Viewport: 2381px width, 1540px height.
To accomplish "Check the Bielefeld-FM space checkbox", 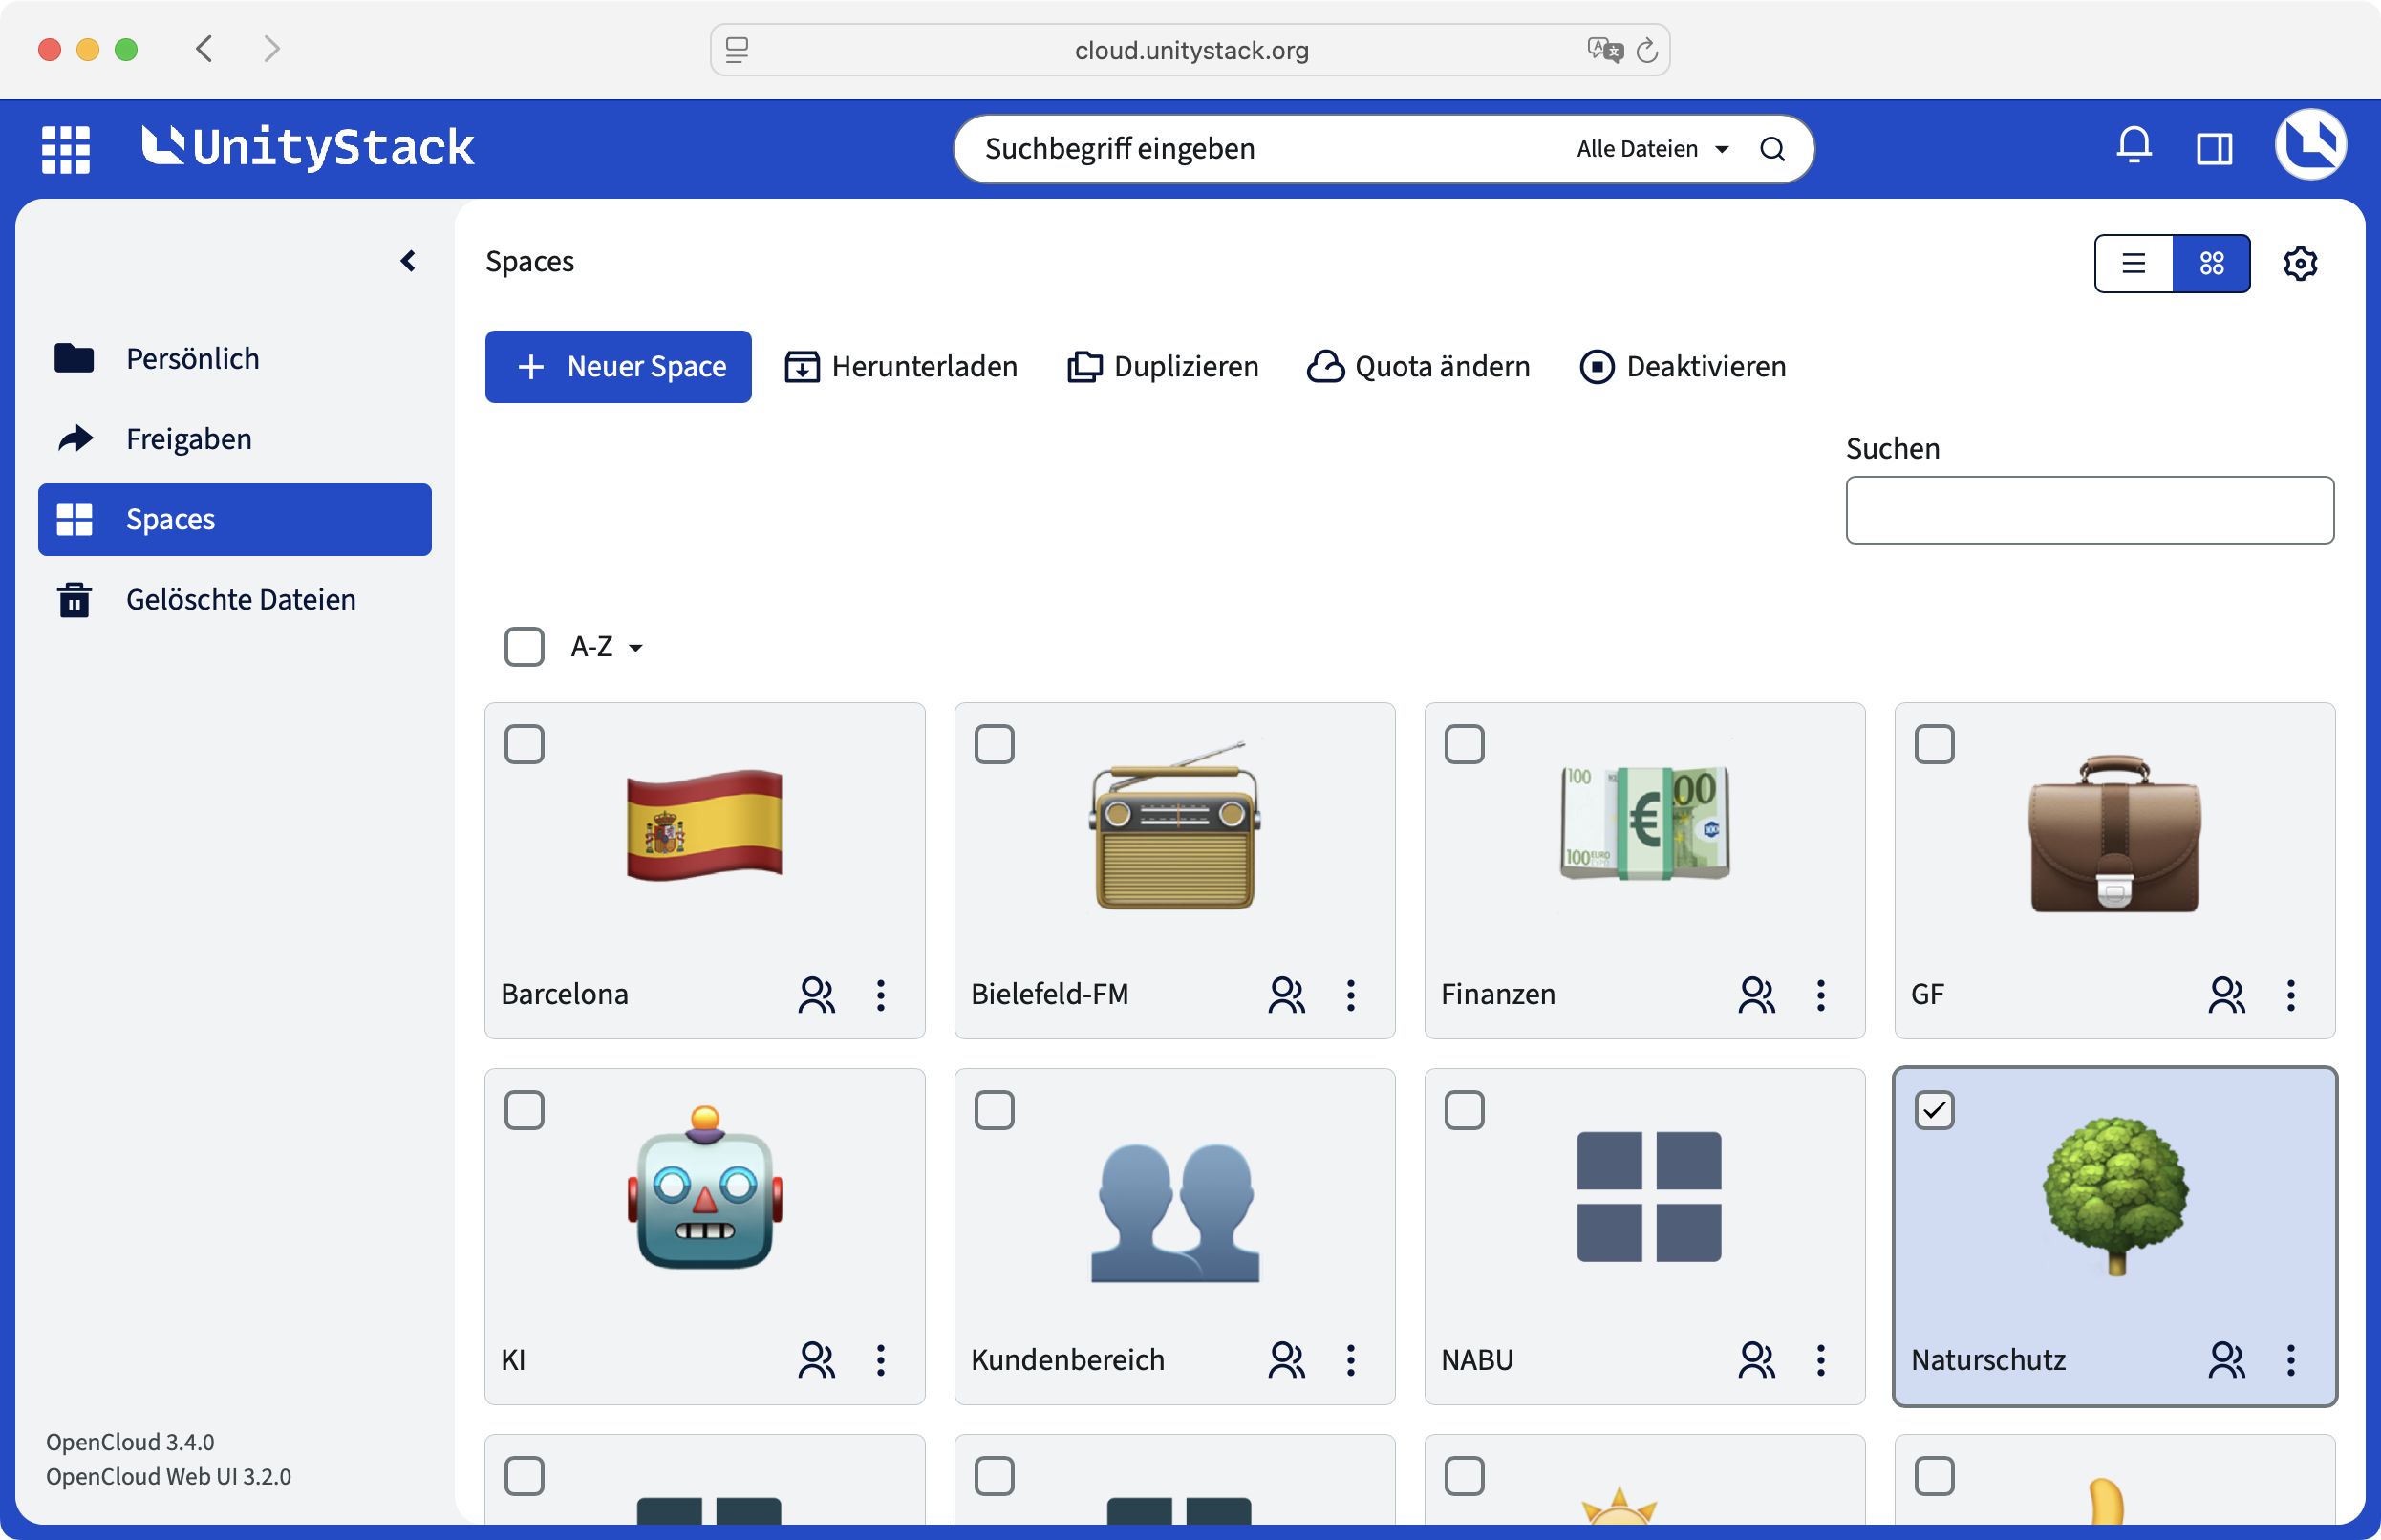I will coord(994,744).
